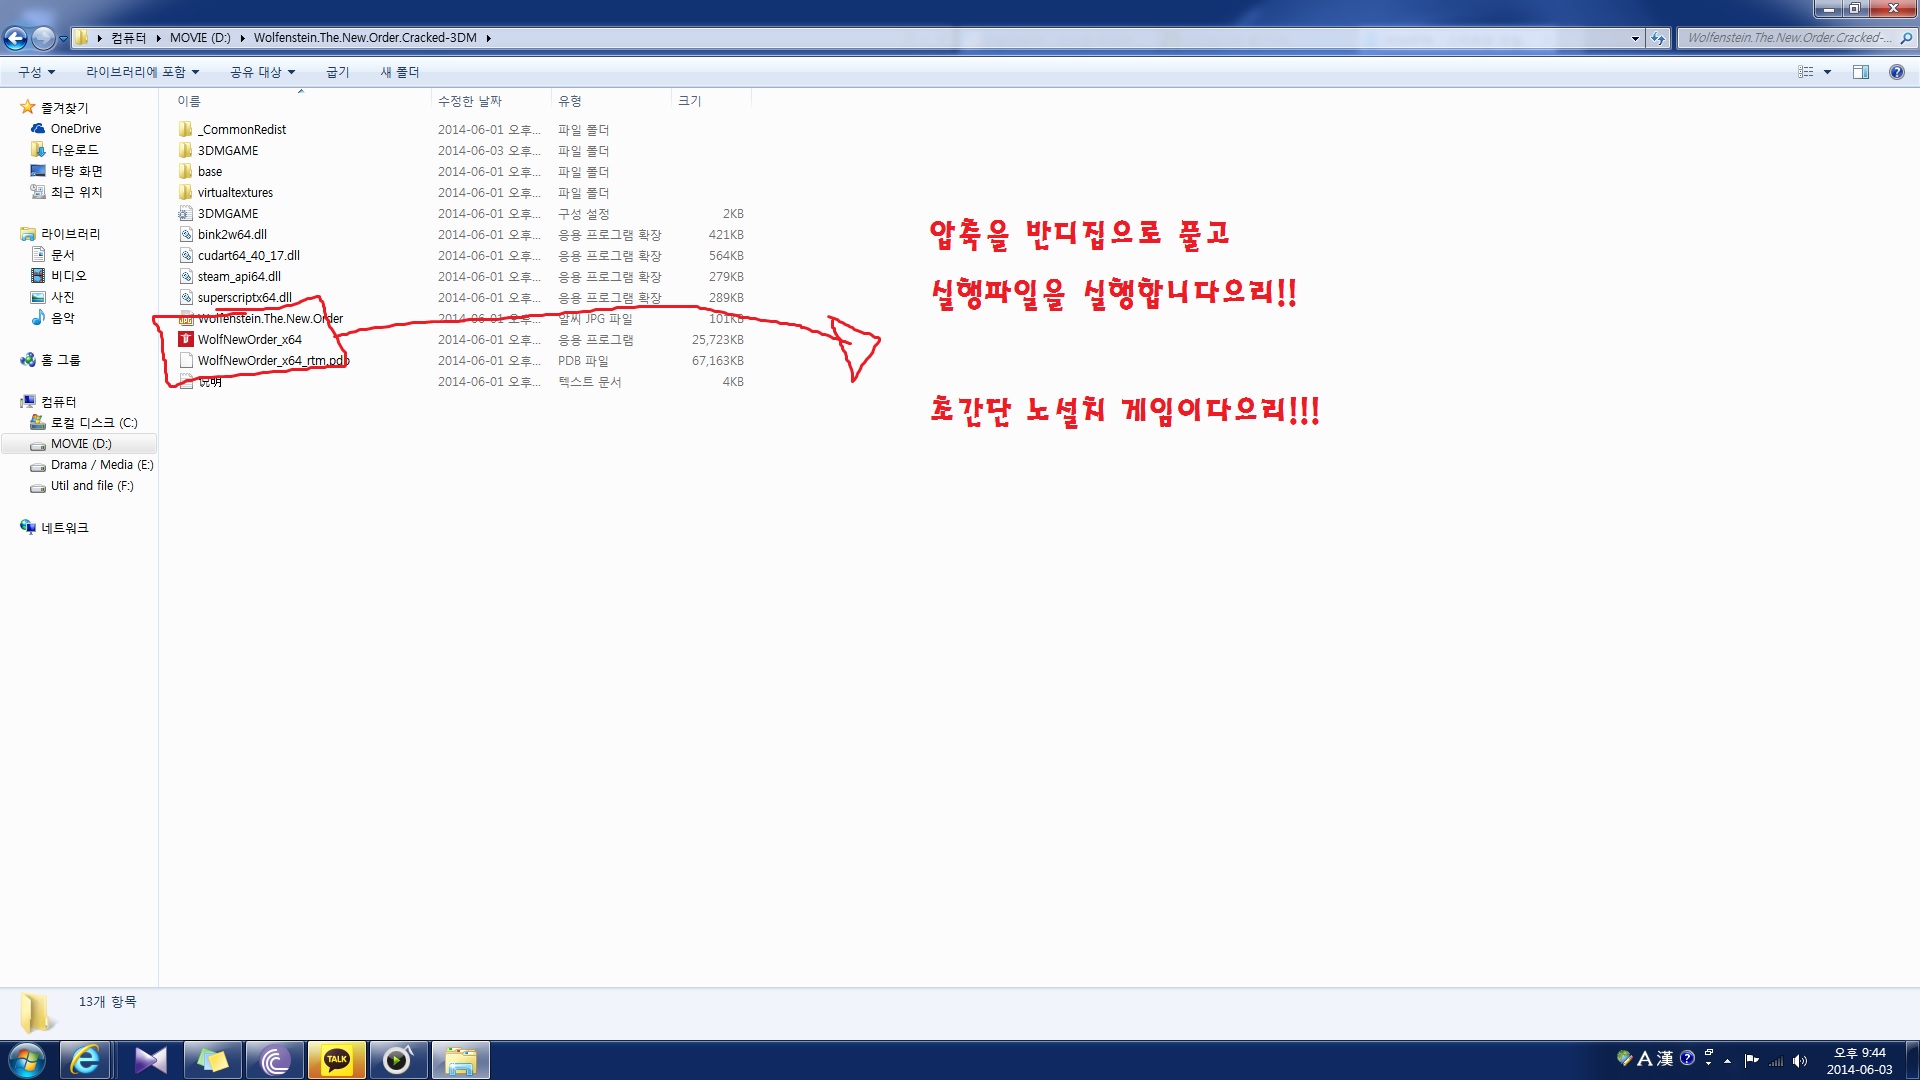Open address bar history dropdown
The width and height of the screenshot is (1920, 1080).
tap(1635, 38)
